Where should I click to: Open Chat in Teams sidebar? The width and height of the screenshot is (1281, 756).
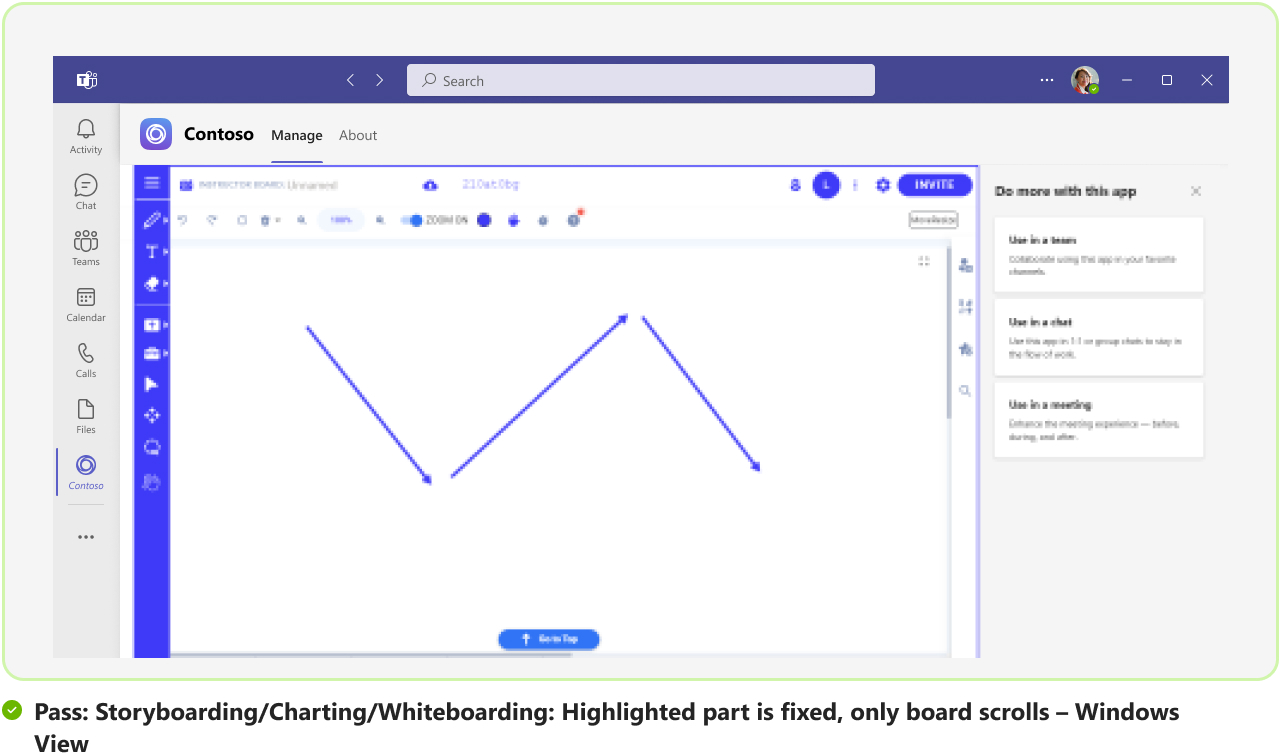point(86,192)
